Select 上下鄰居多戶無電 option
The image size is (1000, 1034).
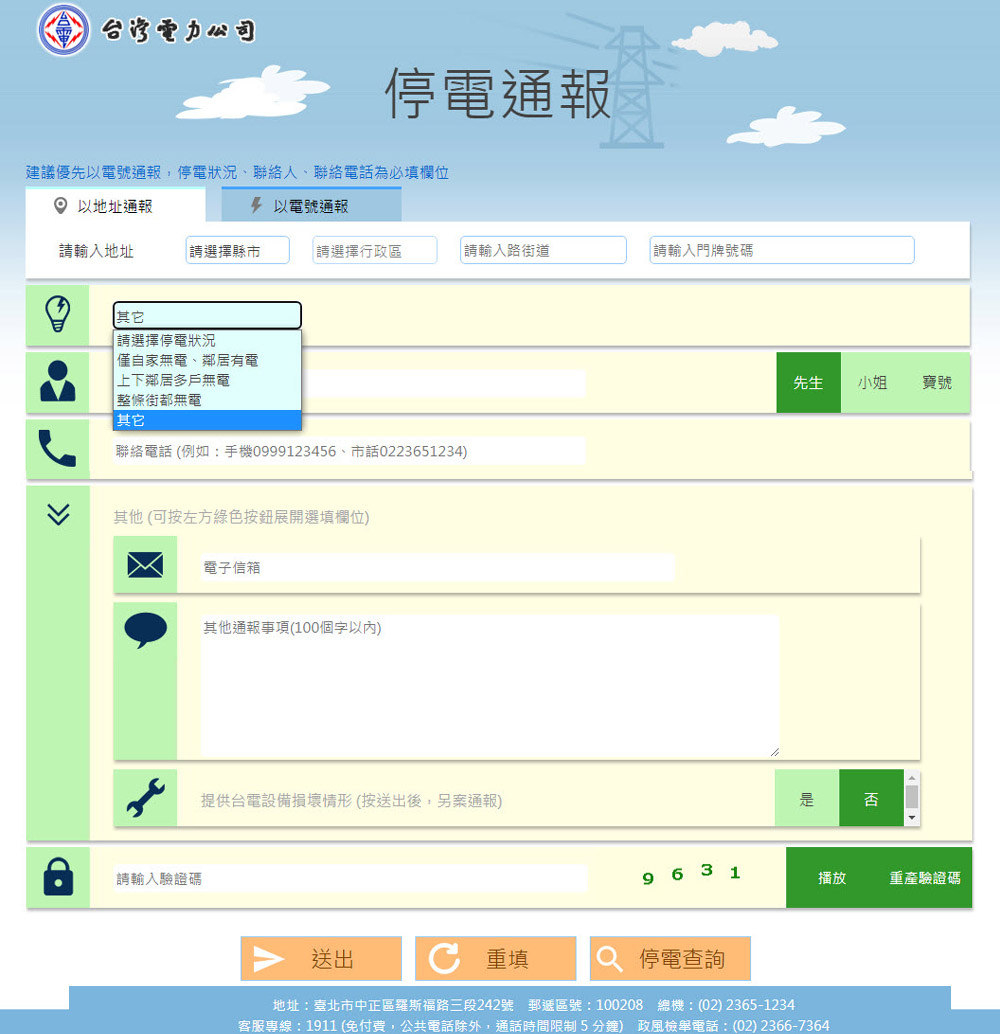coord(207,380)
